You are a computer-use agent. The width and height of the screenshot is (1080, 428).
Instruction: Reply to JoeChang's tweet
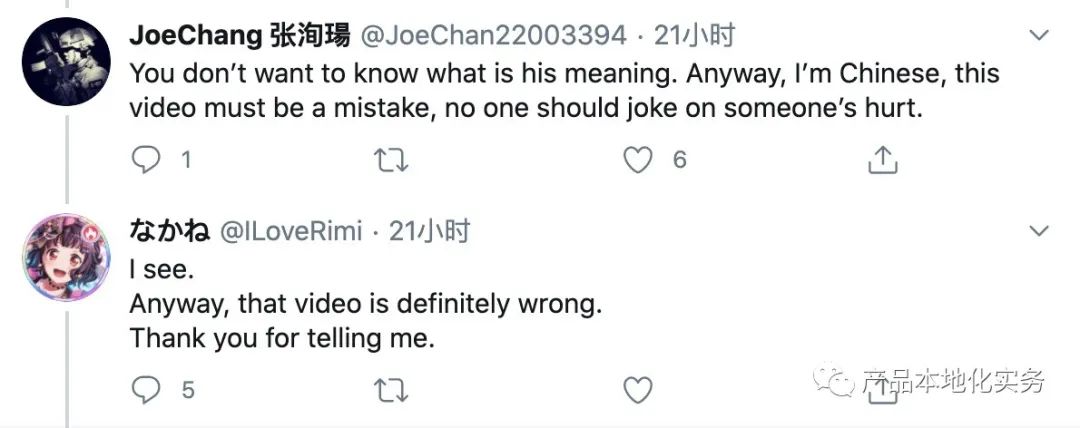pyautogui.click(x=147, y=159)
